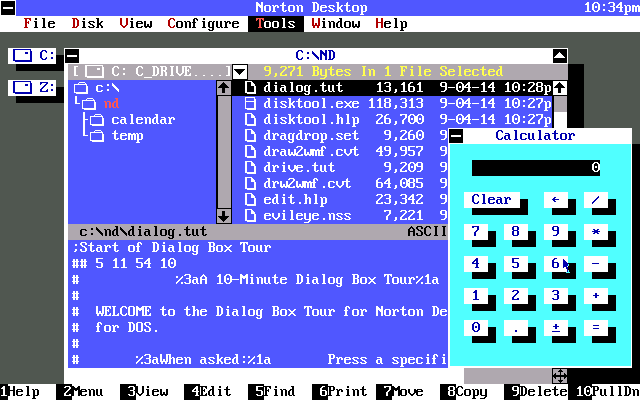Click the evileye.nss file icon
Viewport: 640px width, 400px height.
[250, 216]
